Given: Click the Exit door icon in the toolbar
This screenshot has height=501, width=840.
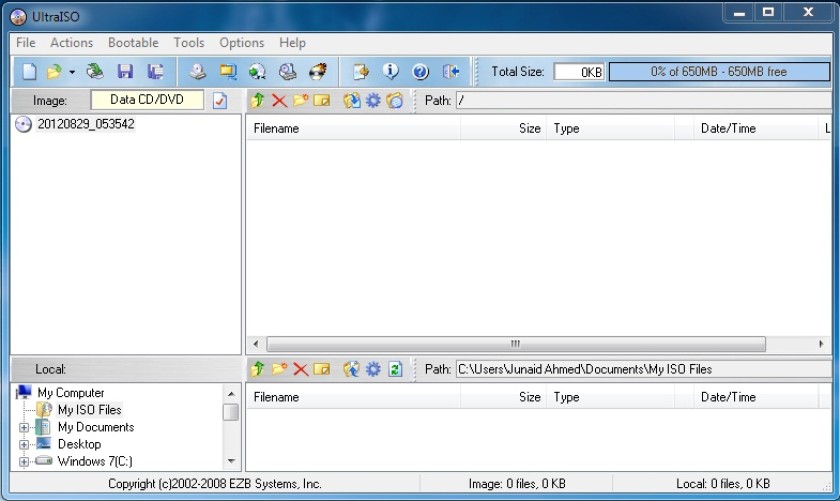Looking at the screenshot, I should [451, 71].
